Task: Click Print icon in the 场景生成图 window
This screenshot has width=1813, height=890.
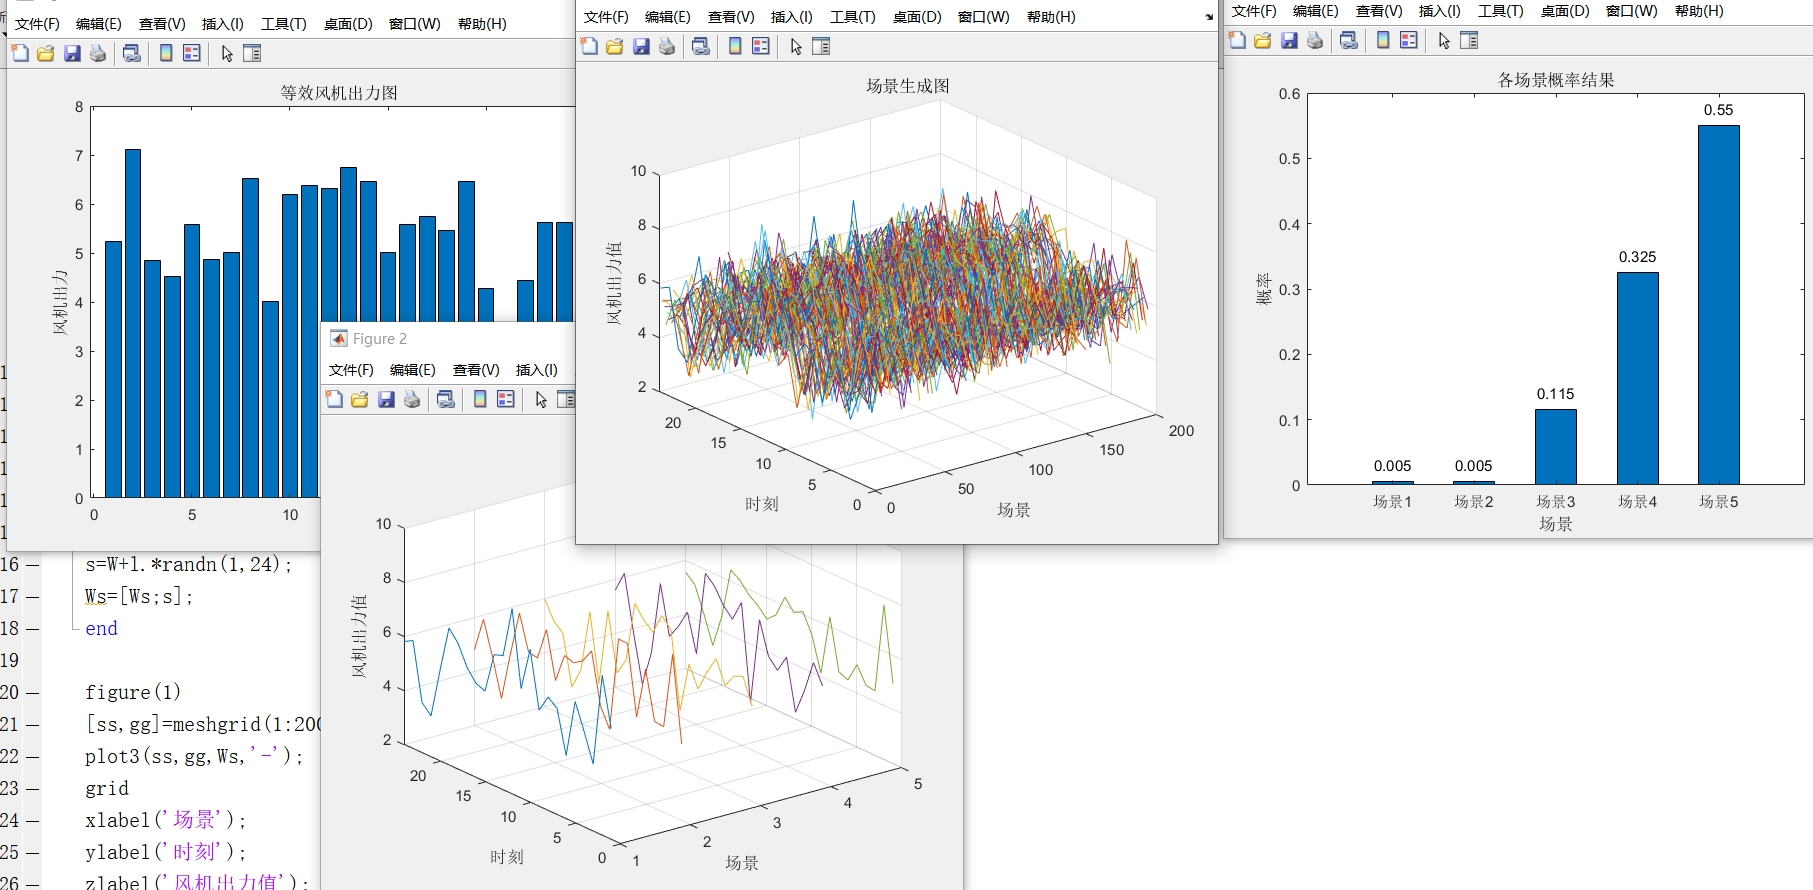Action: 667,46
